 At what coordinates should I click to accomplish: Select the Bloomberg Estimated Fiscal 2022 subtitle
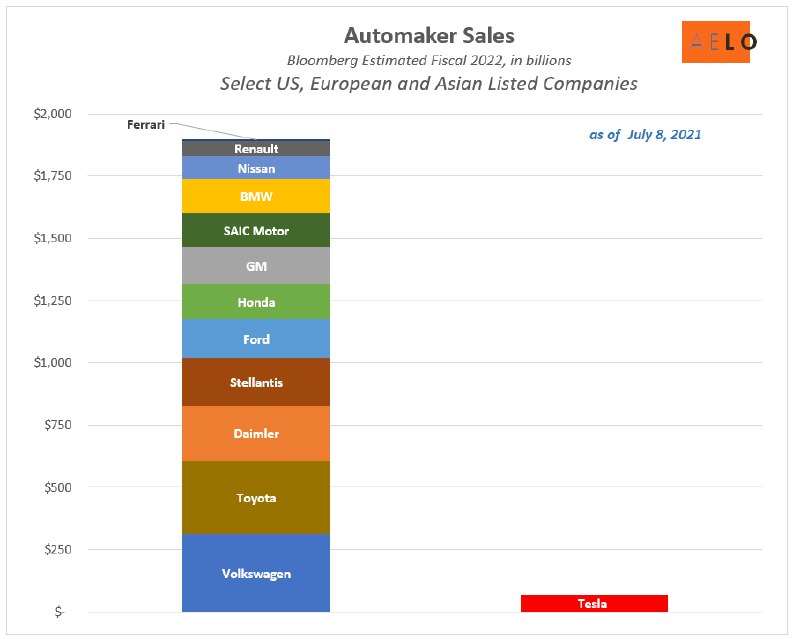click(429, 60)
